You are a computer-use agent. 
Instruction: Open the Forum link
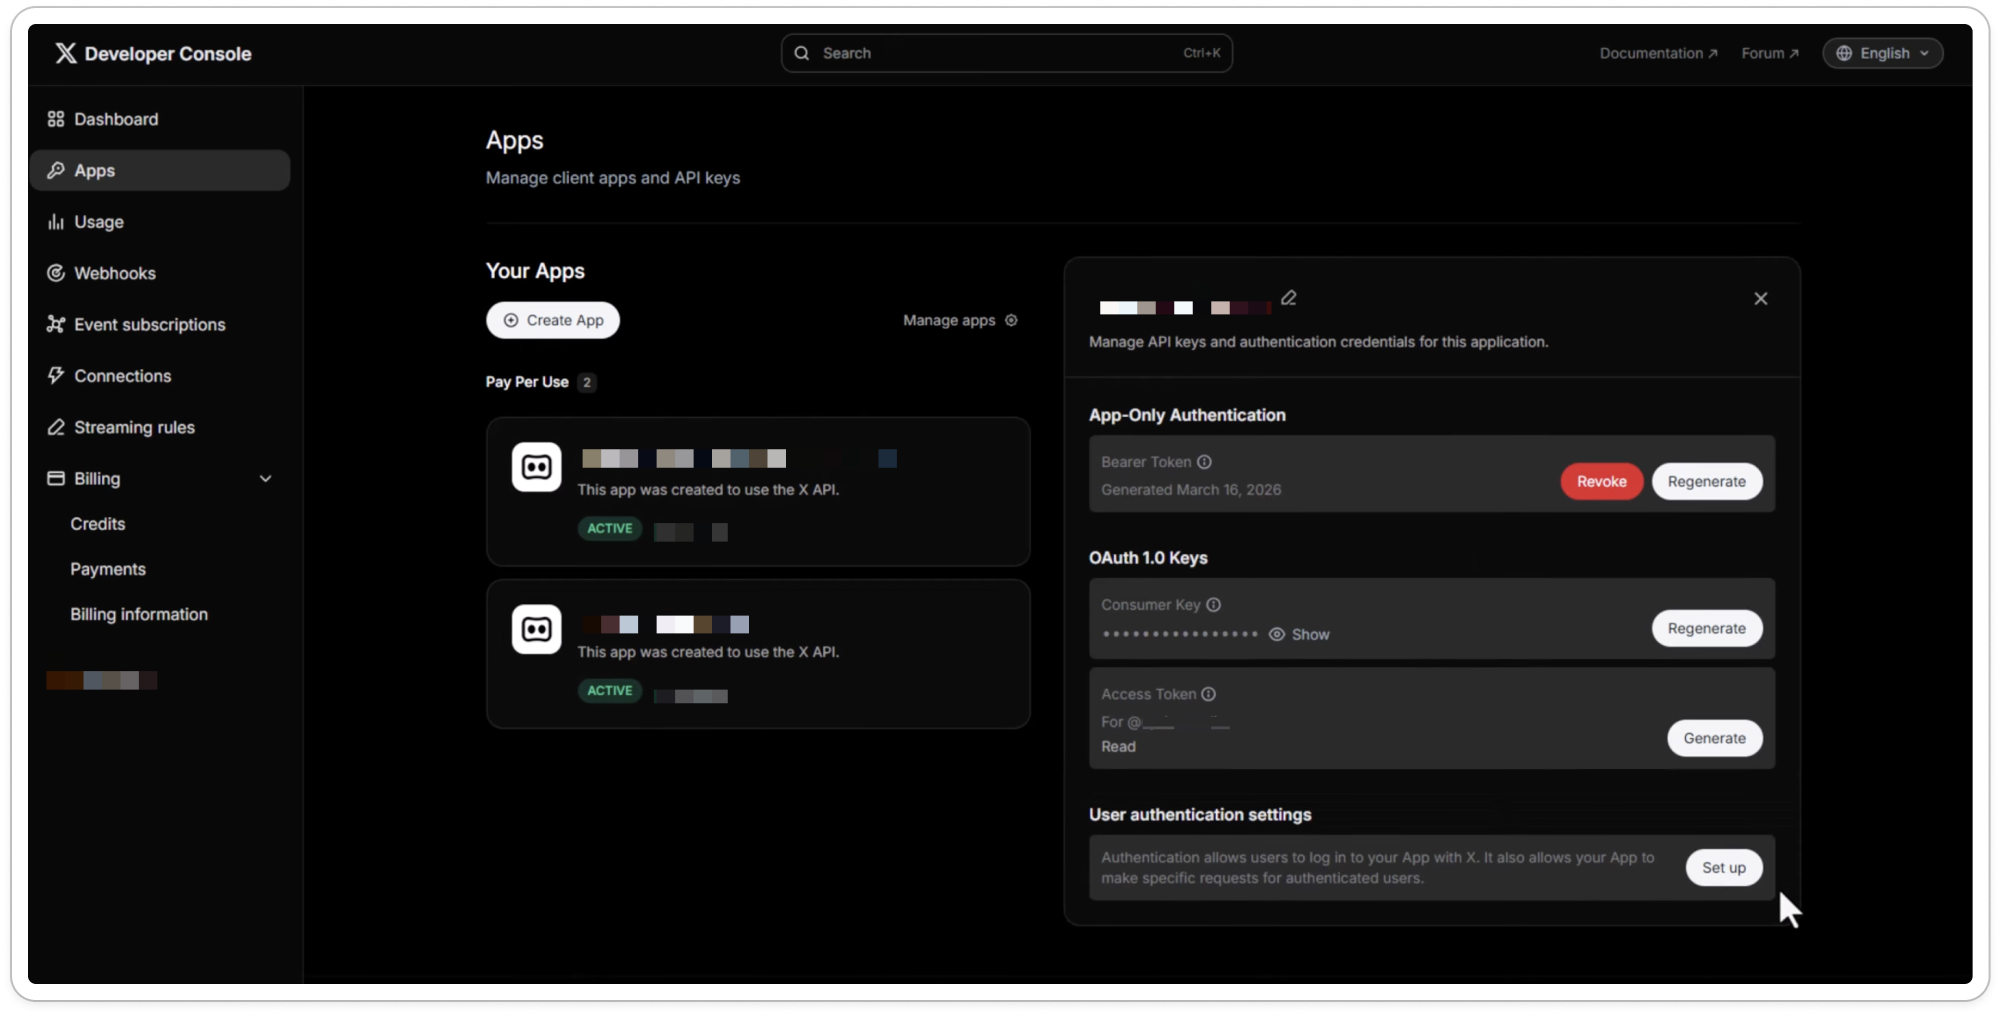pyautogui.click(x=1770, y=53)
